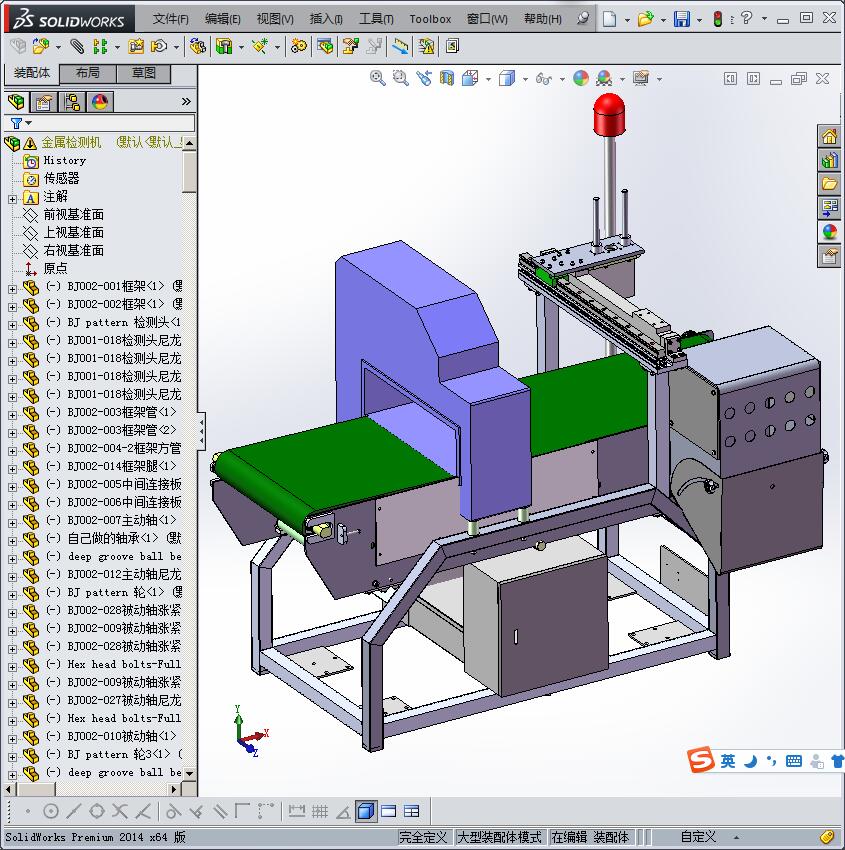Open the Design Library task pane icon
Image resolution: width=845 pixels, height=850 pixels.
point(829,160)
